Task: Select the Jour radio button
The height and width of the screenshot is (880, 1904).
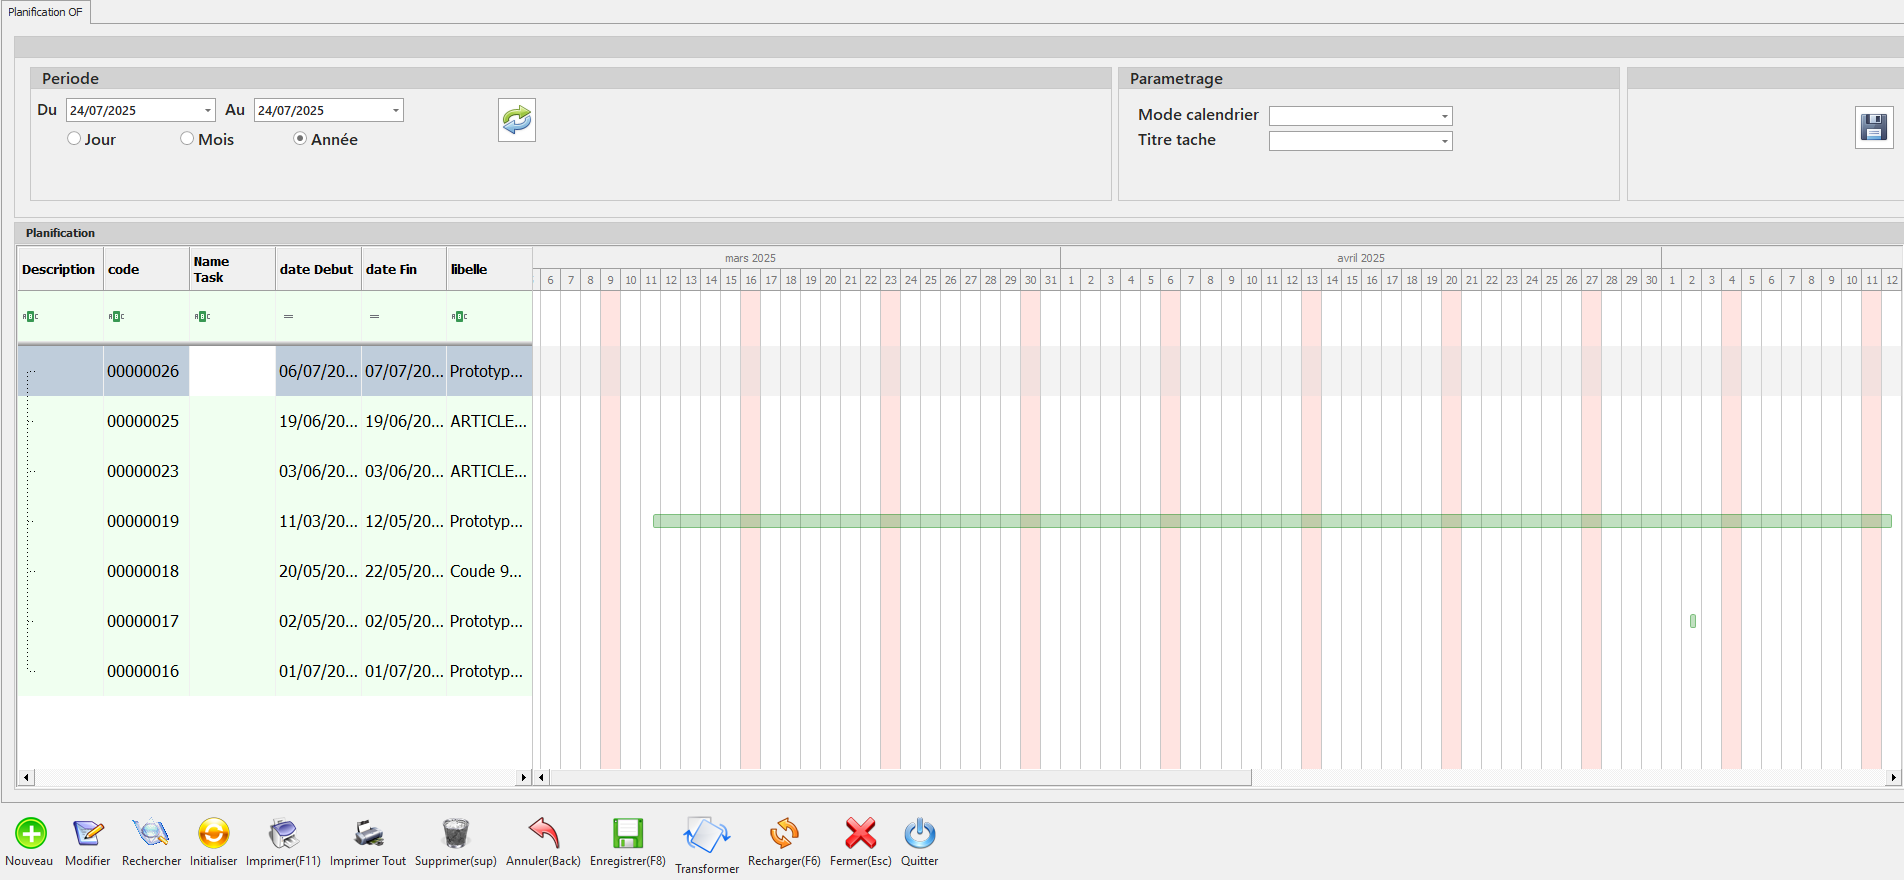Action: click(x=74, y=139)
